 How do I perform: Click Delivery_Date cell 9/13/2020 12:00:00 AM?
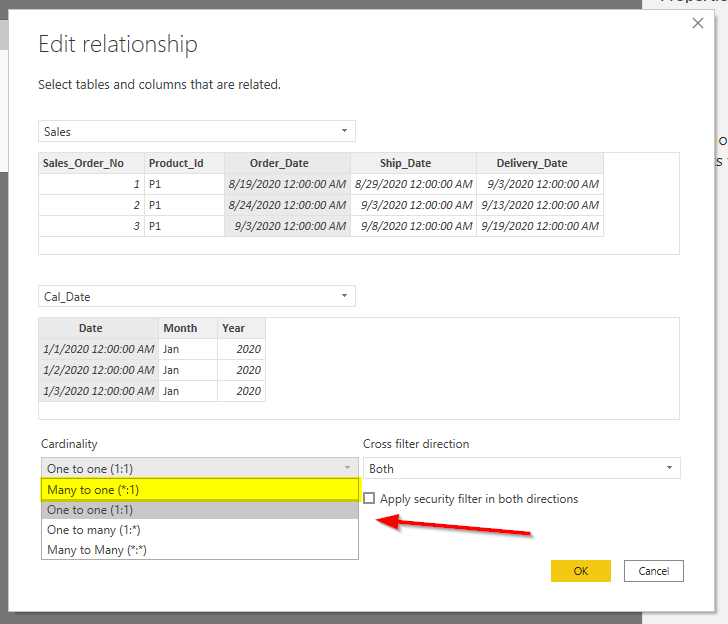[540, 205]
